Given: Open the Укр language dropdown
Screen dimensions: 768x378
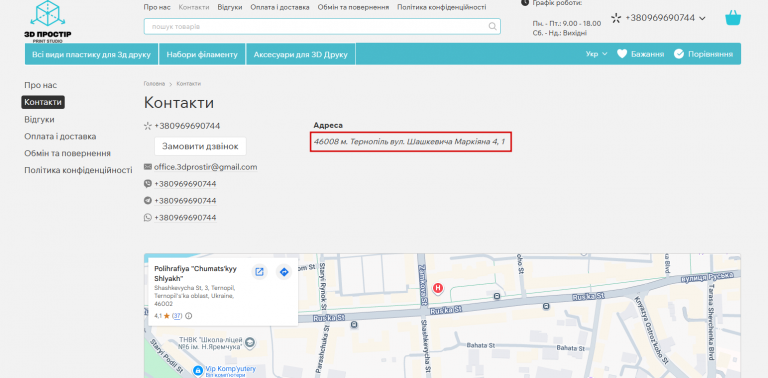Looking at the screenshot, I should [x=596, y=54].
